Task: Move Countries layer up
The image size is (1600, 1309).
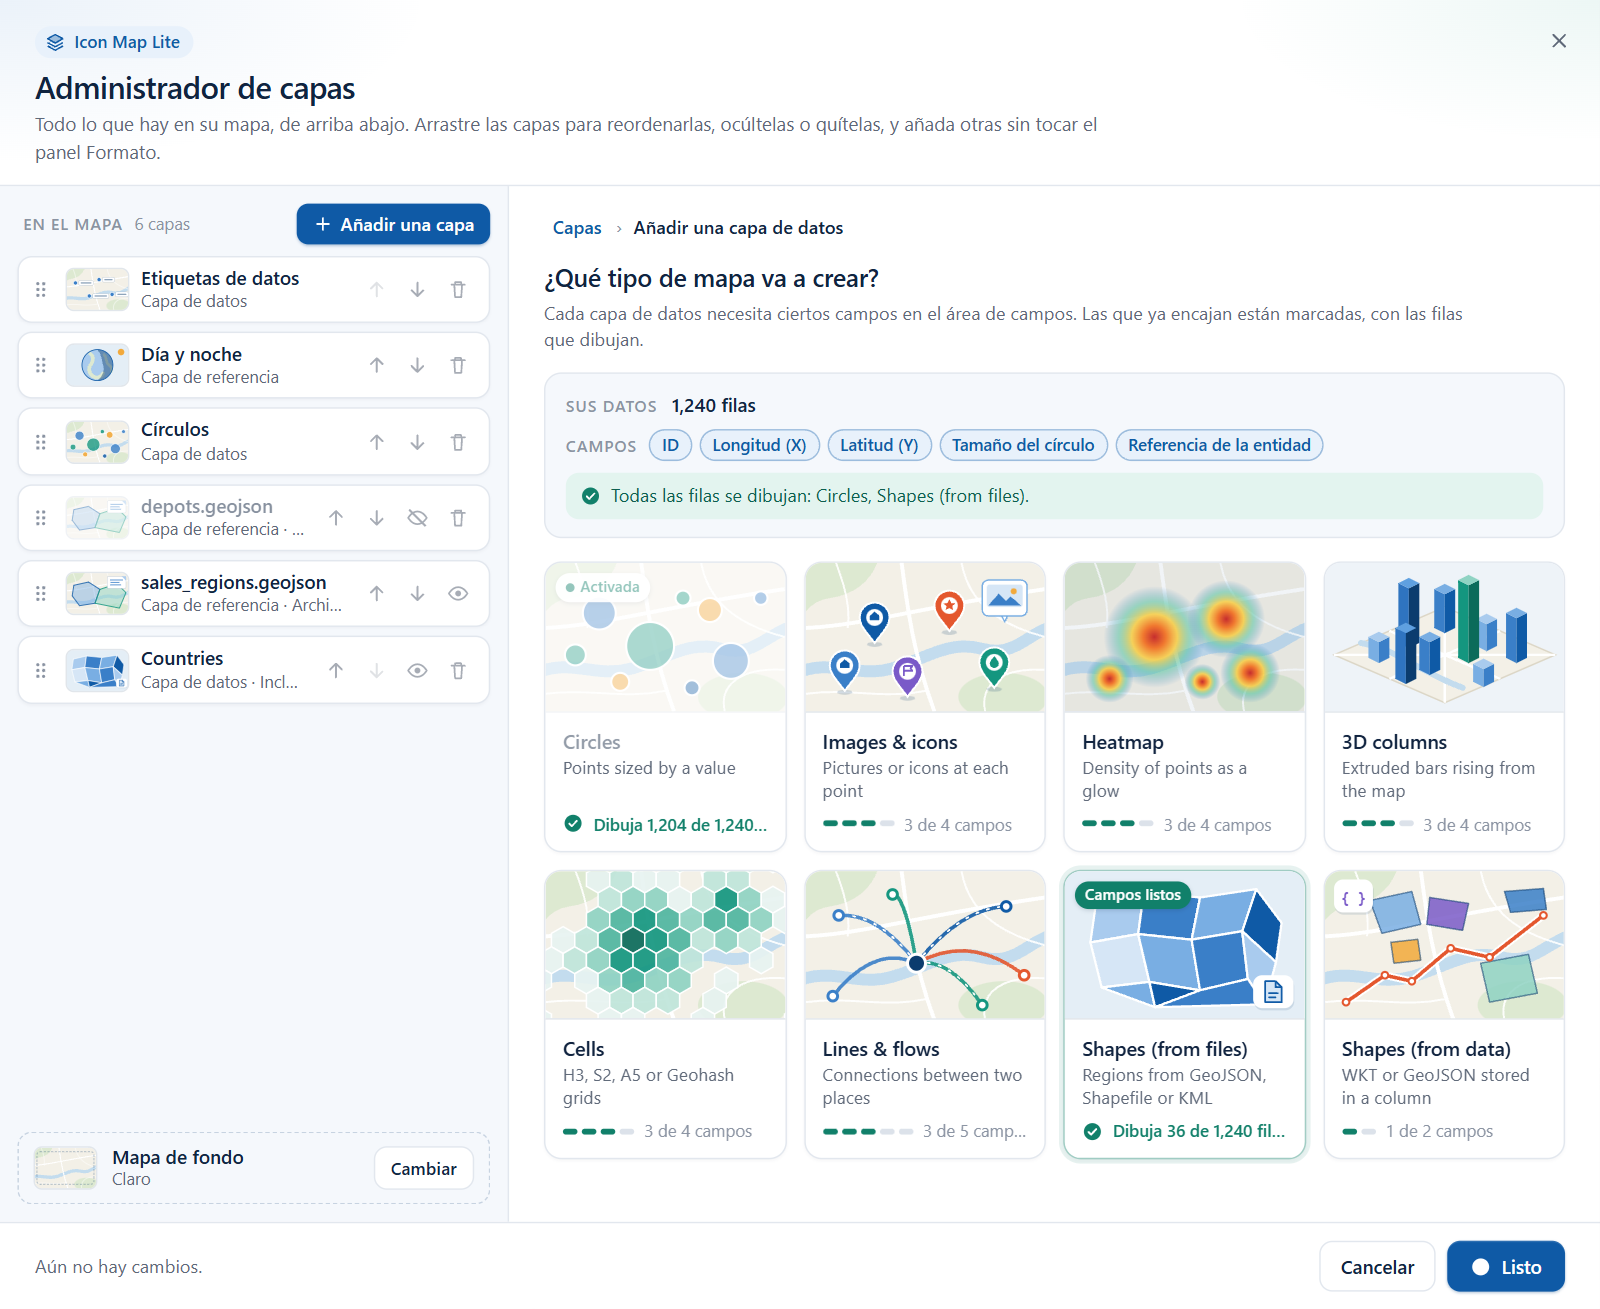Action: [336, 671]
